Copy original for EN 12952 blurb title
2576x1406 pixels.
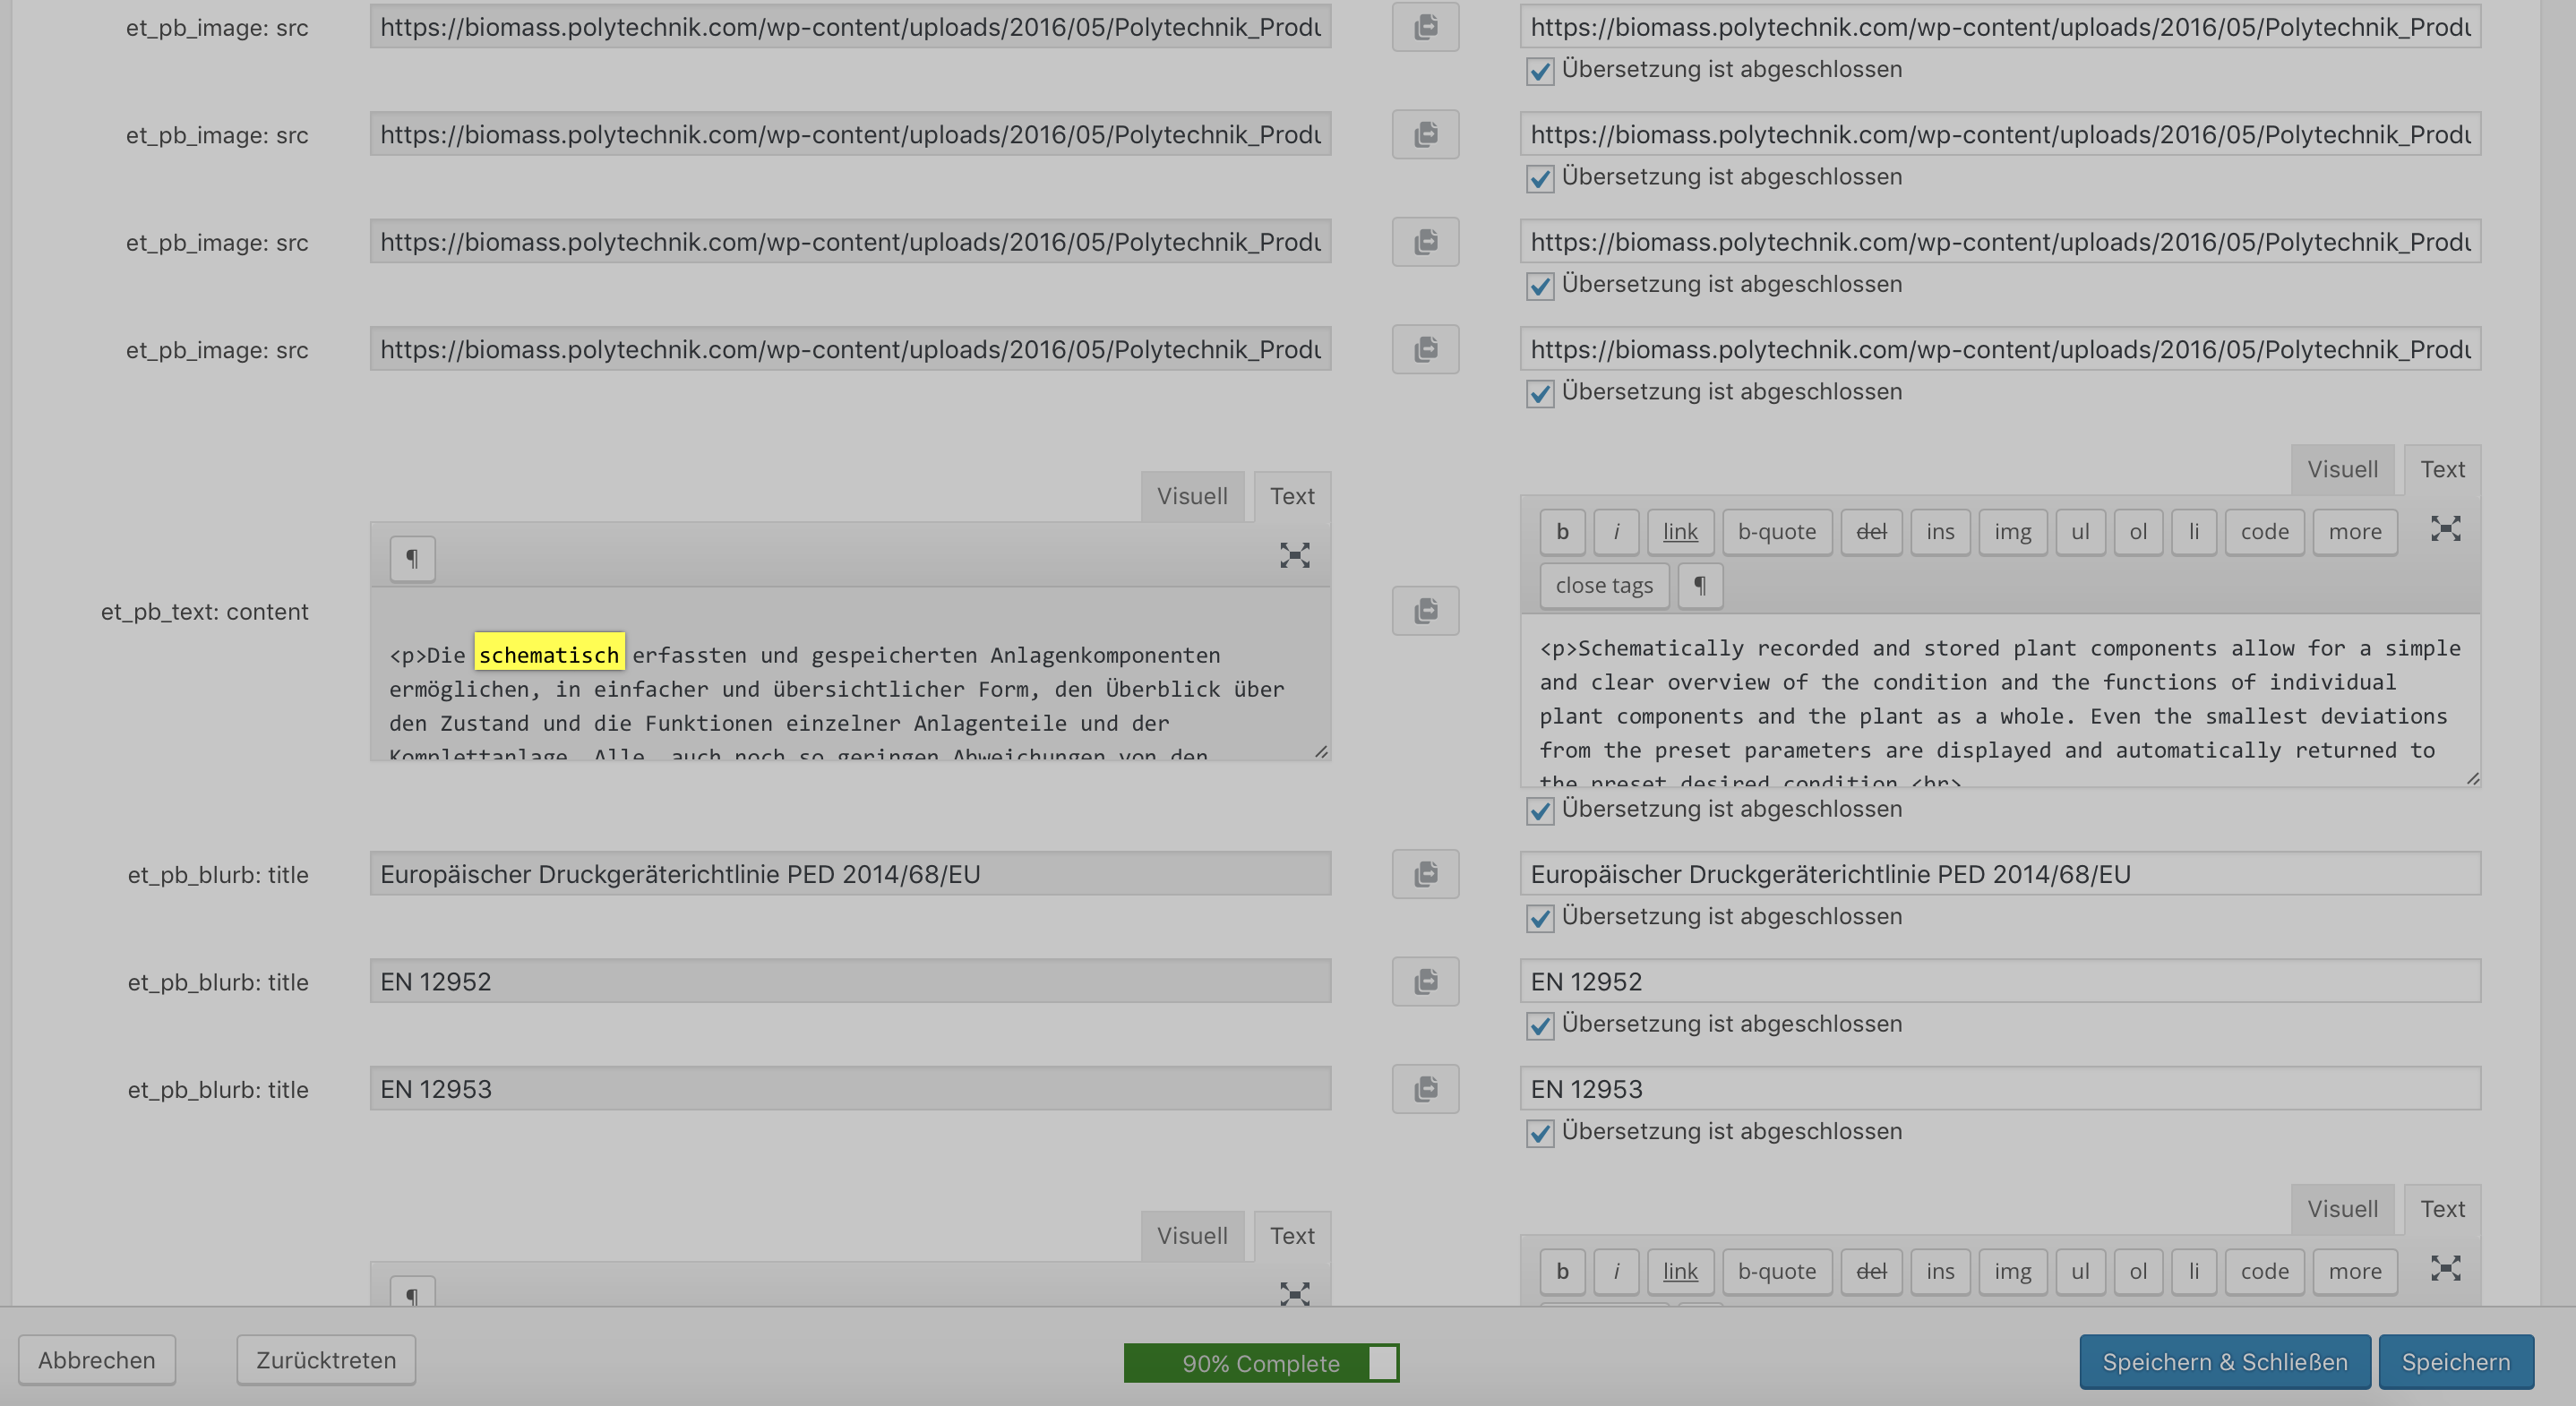tap(1425, 981)
